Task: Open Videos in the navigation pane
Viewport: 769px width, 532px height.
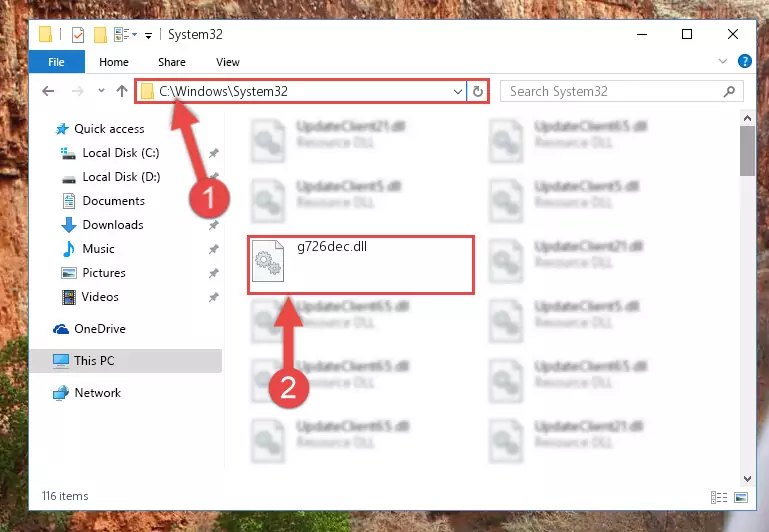Action: [100, 297]
